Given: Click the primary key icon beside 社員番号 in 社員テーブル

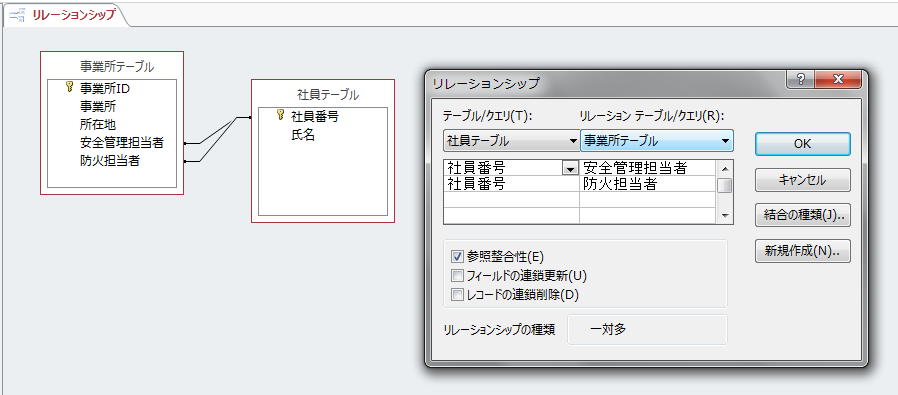Looking at the screenshot, I should pos(281,115).
